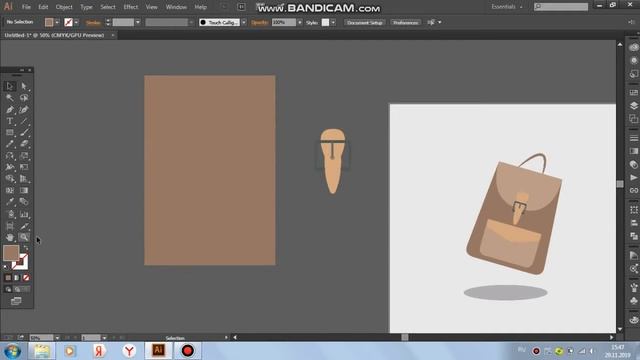Open the control bar stroke color dropdown
The width and height of the screenshot is (640, 360).
click(76, 22)
